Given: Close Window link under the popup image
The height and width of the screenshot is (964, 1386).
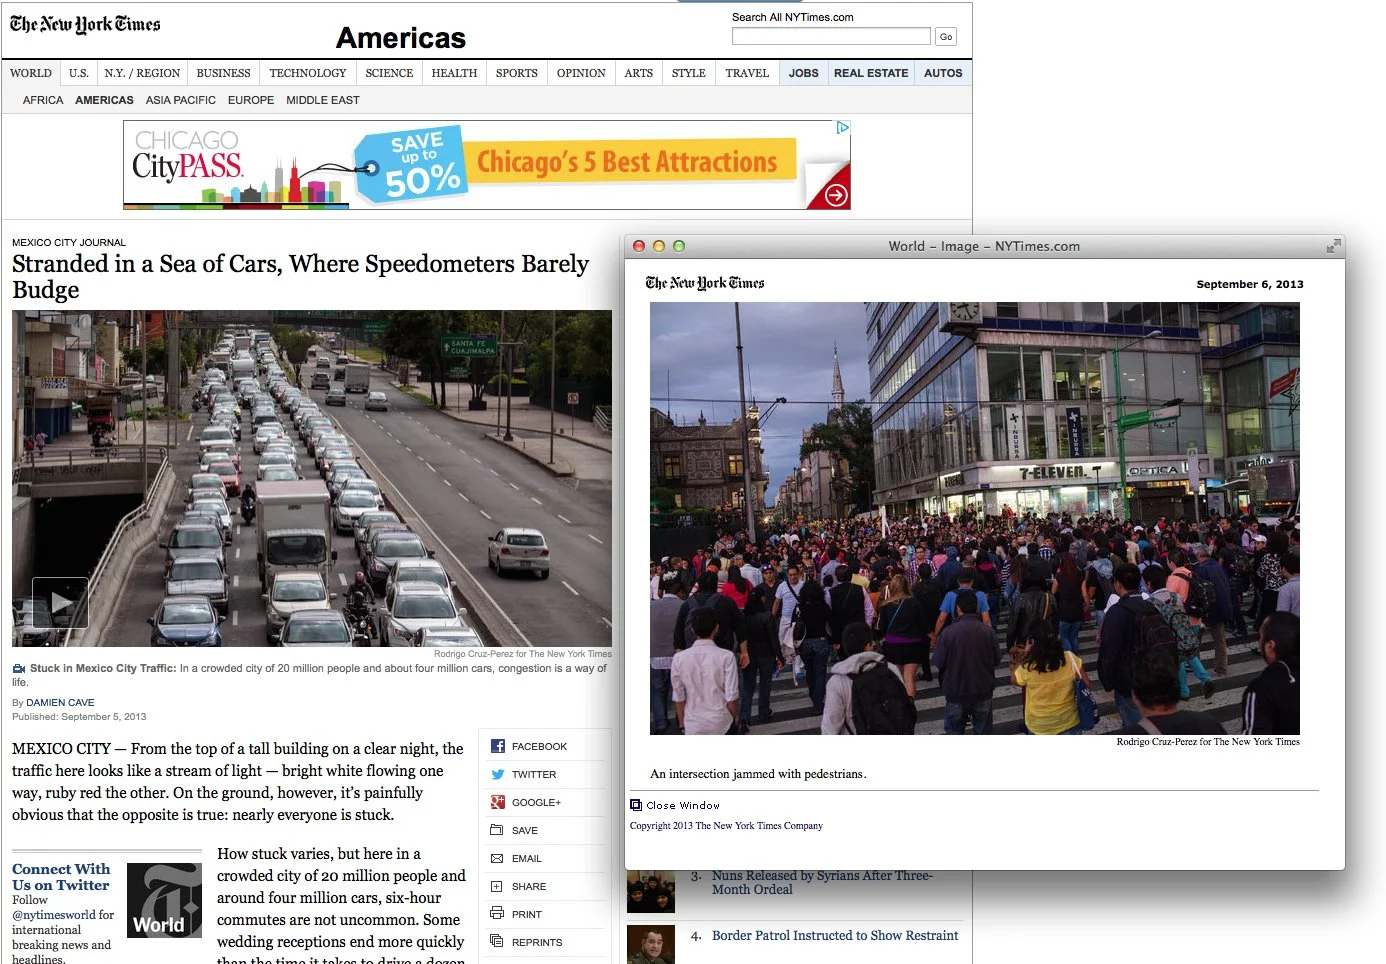Looking at the screenshot, I should pyautogui.click(x=683, y=805).
